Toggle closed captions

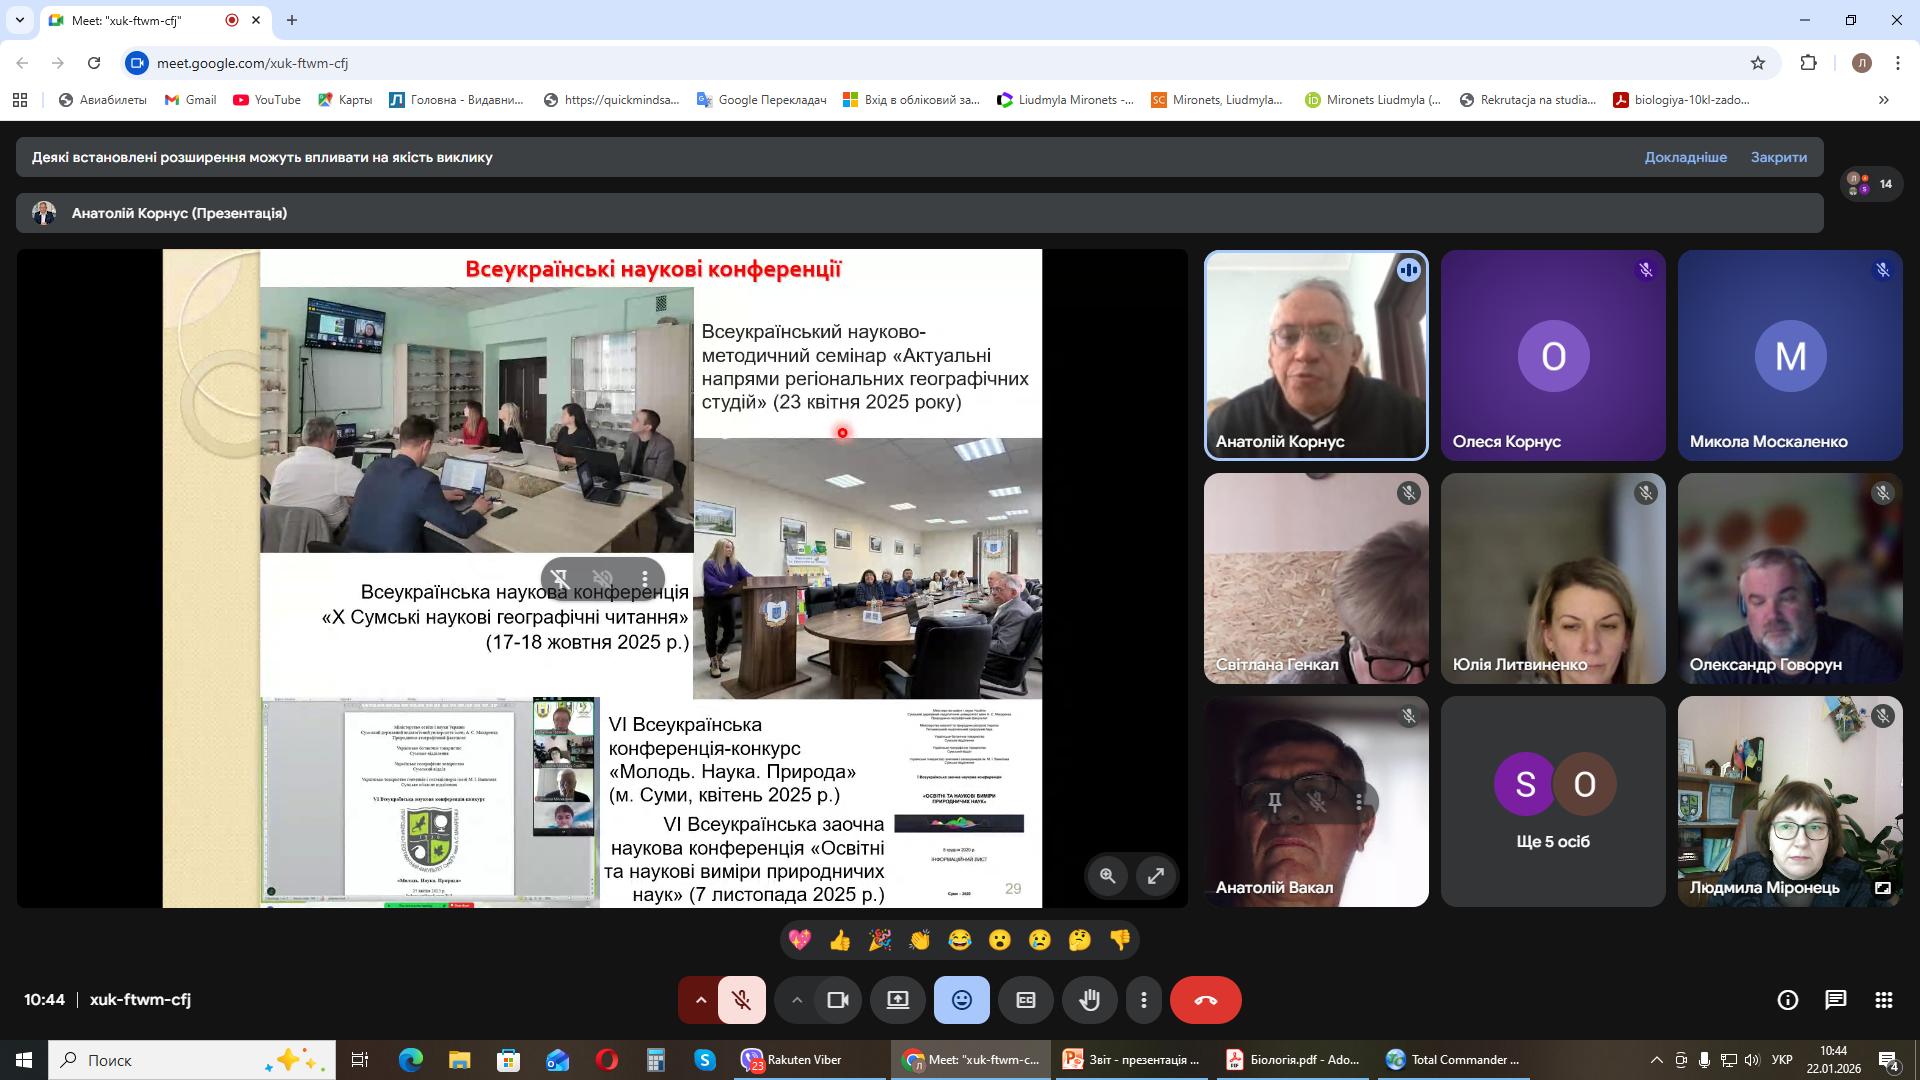pos(1025,1000)
